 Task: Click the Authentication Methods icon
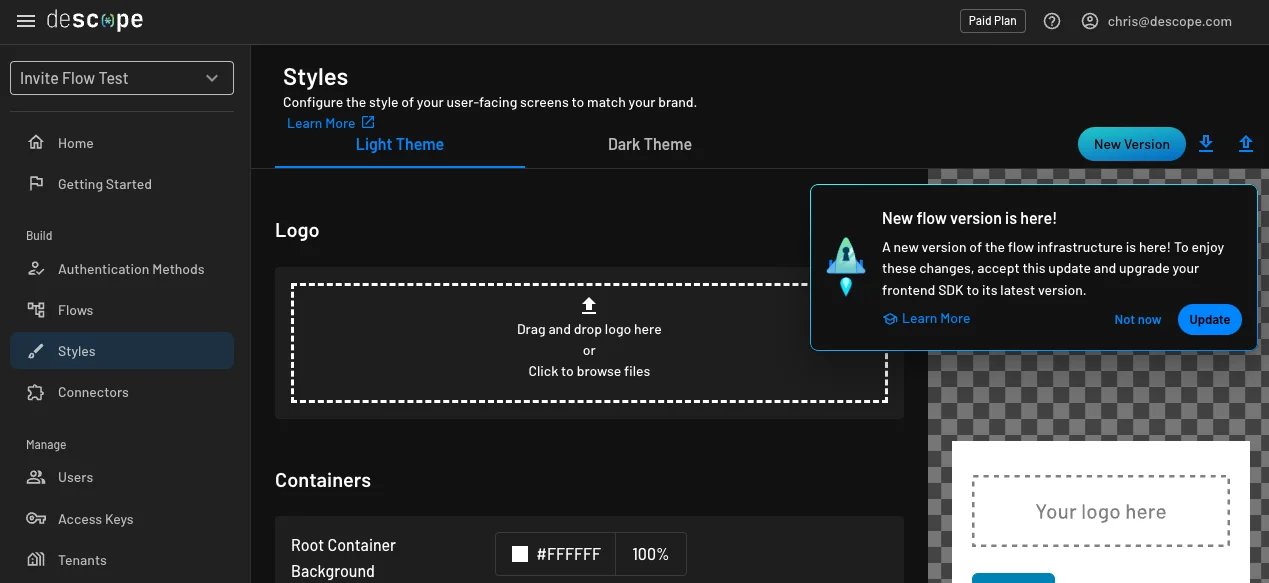[36, 269]
